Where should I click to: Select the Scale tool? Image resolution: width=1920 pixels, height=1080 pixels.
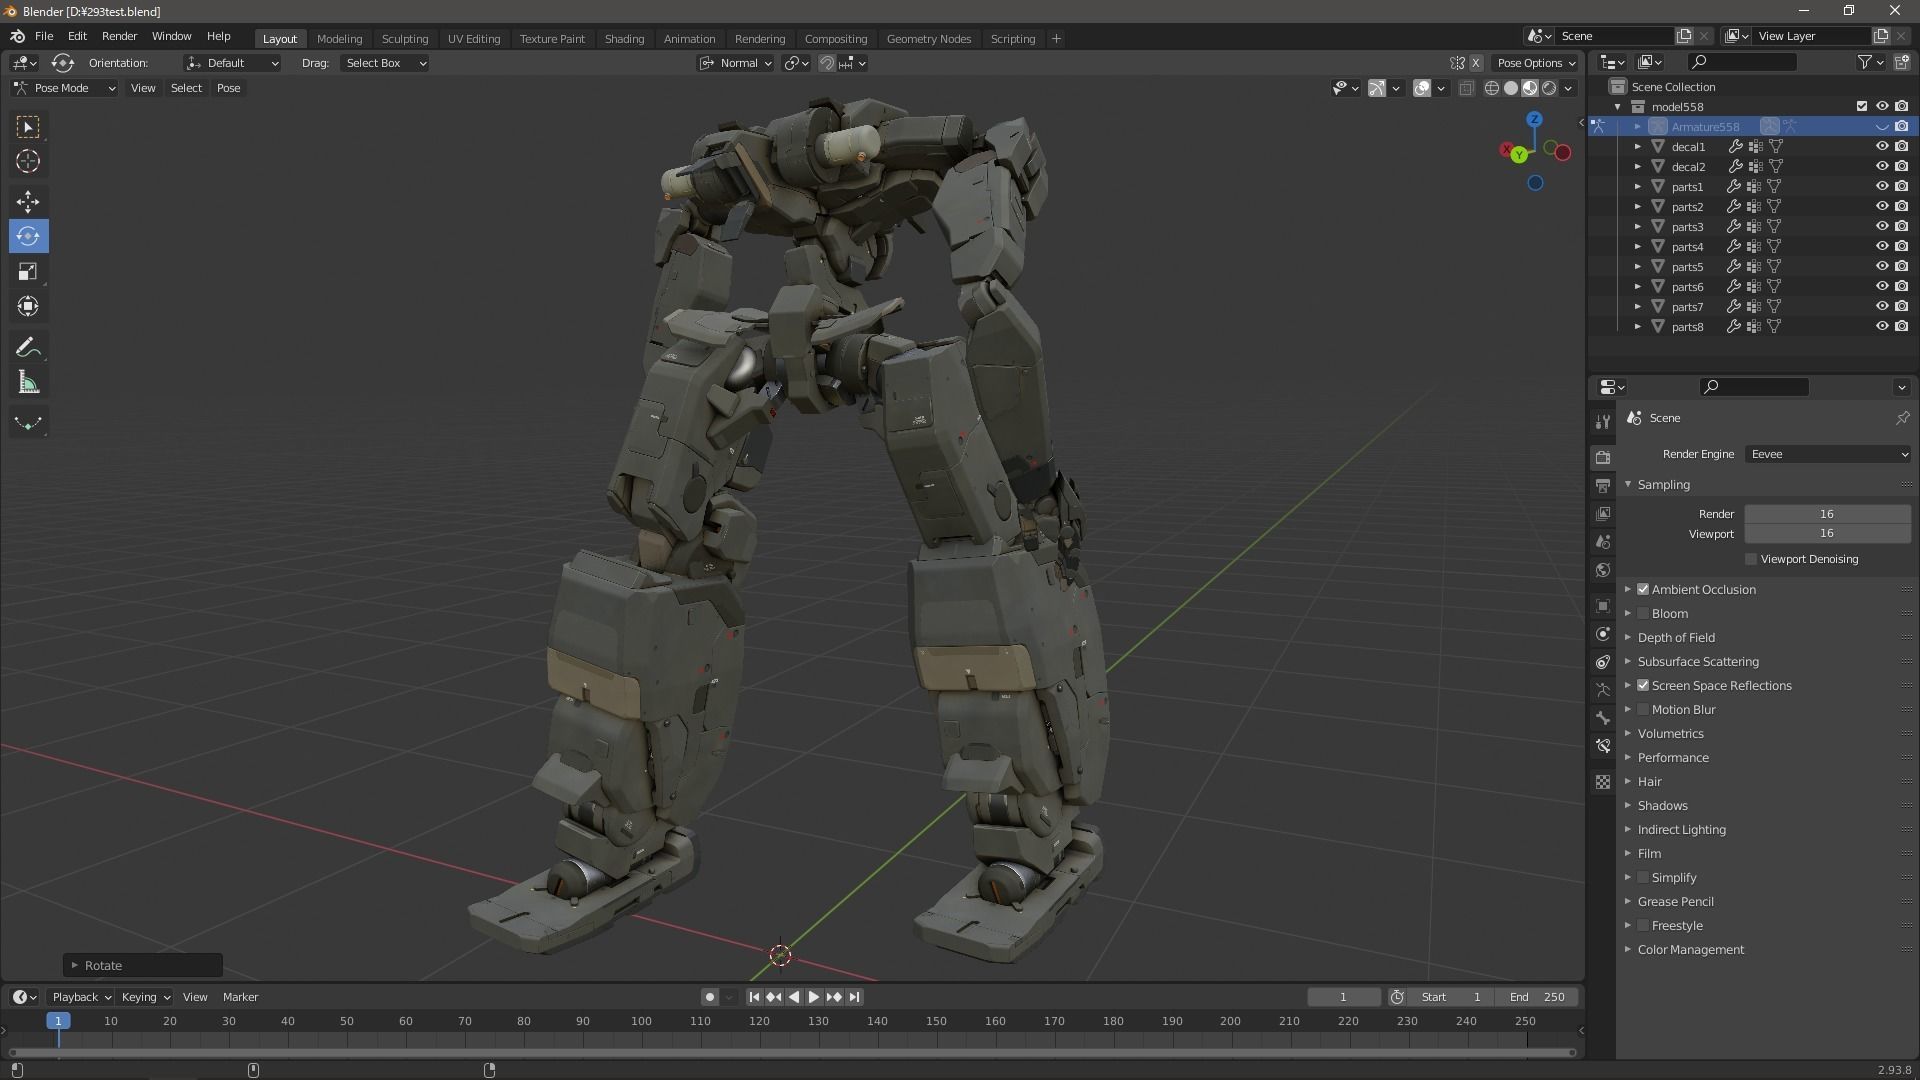[28, 271]
